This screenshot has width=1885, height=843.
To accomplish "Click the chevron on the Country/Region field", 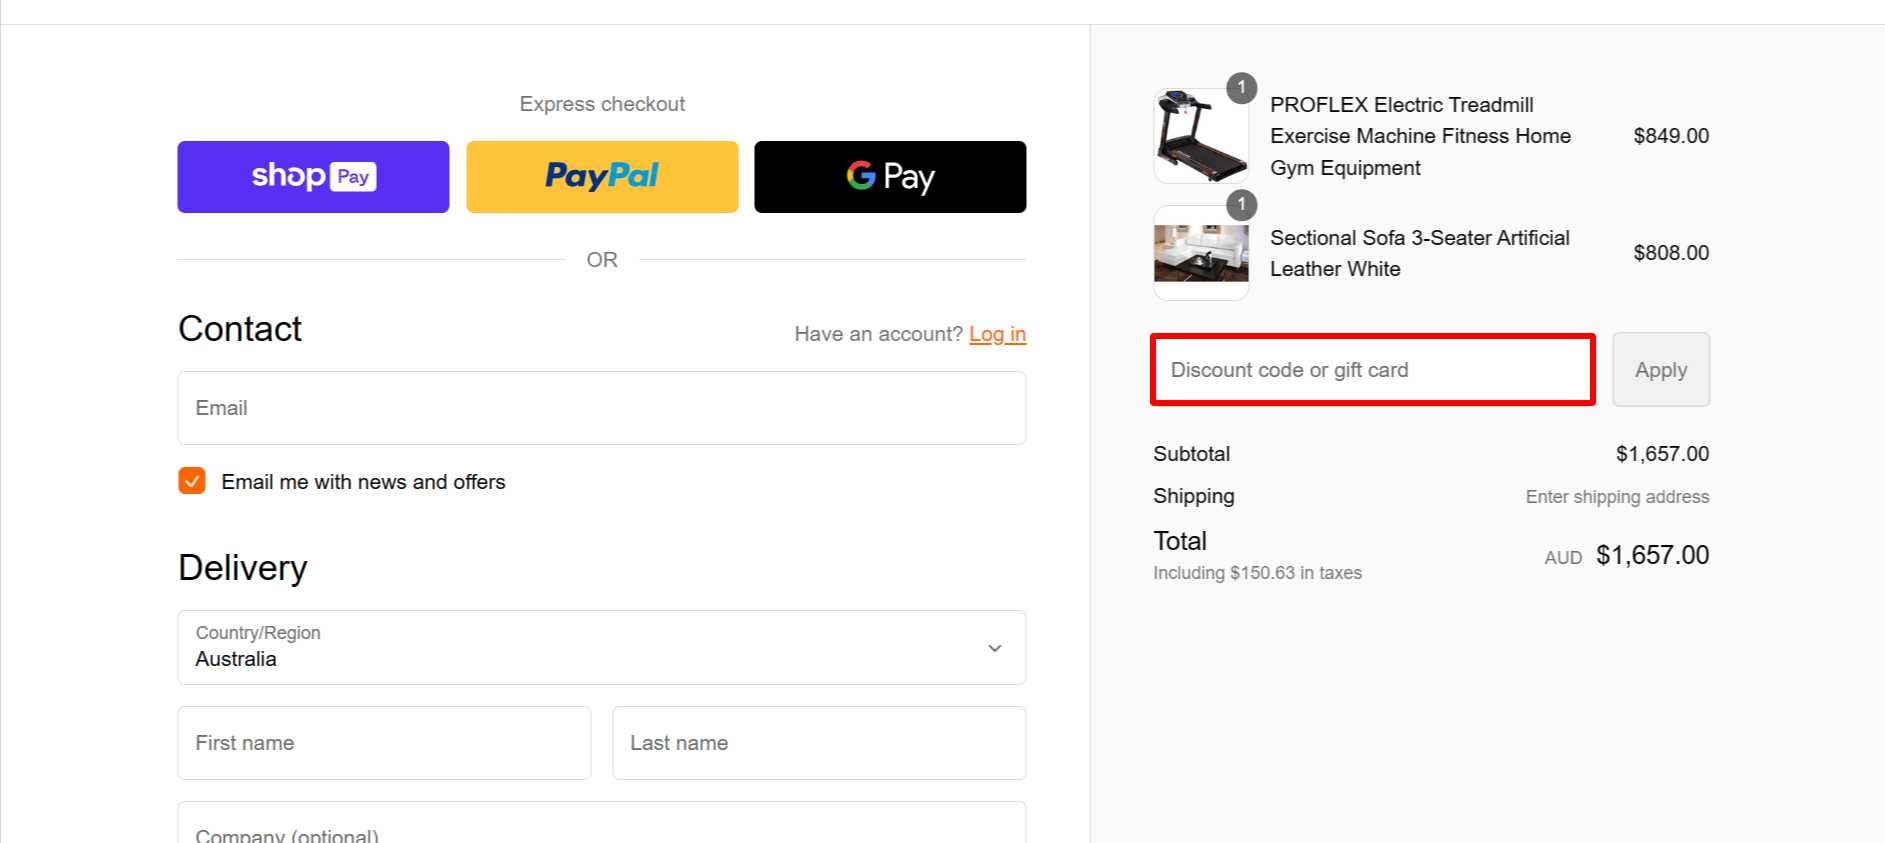I will (x=994, y=648).
